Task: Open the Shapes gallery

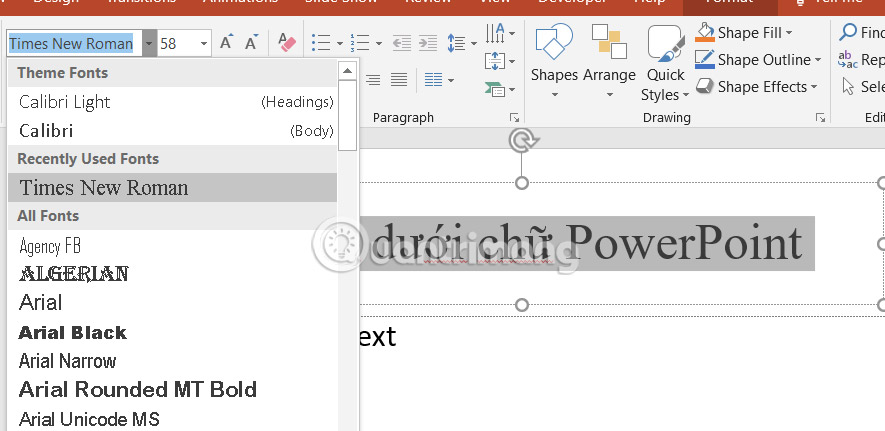Action: point(554,61)
